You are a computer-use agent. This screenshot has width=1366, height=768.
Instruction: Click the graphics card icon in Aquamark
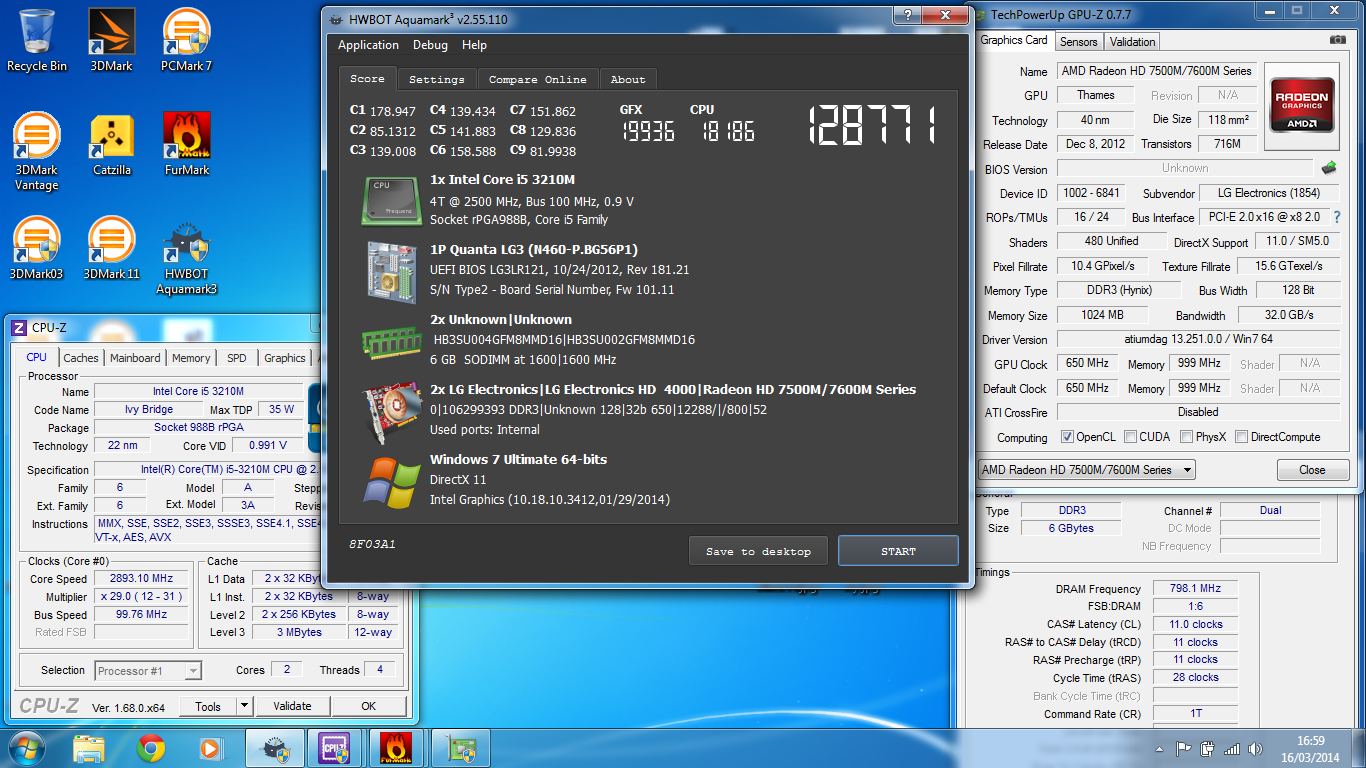391,412
